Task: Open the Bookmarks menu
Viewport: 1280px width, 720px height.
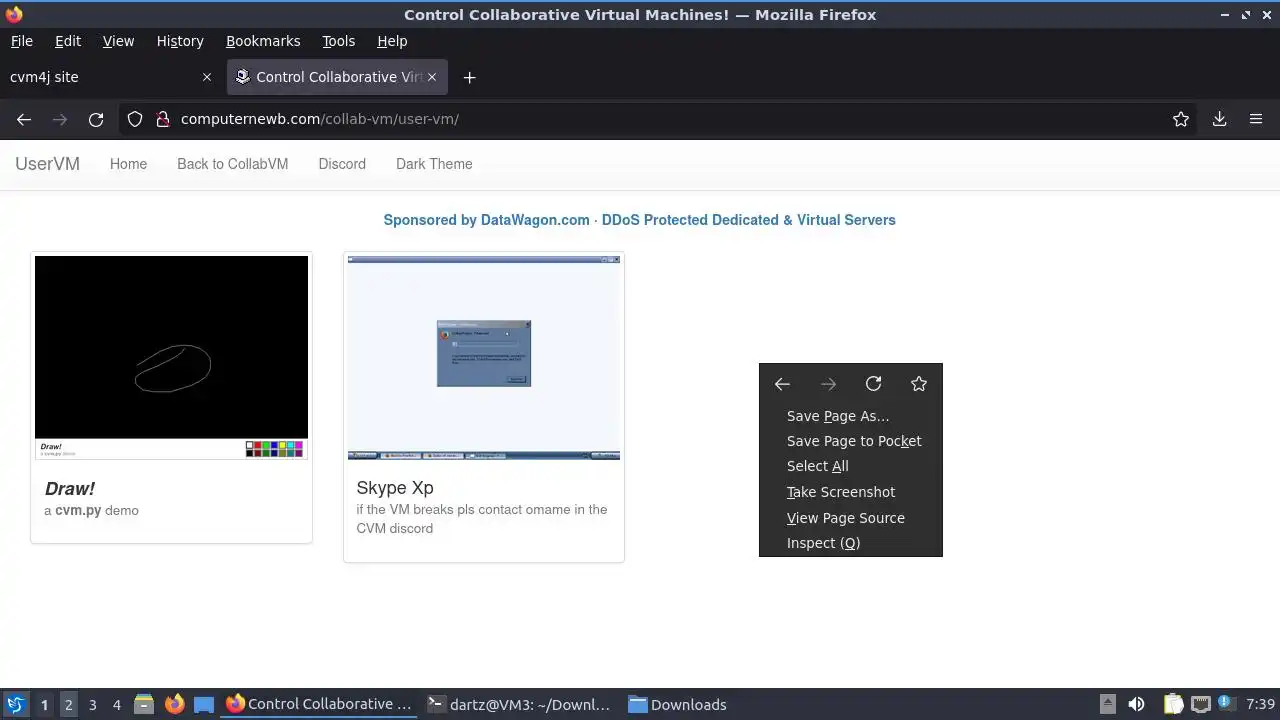Action: (263, 41)
